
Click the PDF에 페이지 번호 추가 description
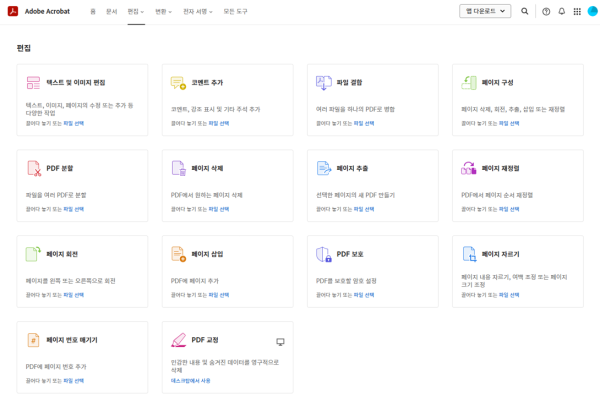coord(56,367)
